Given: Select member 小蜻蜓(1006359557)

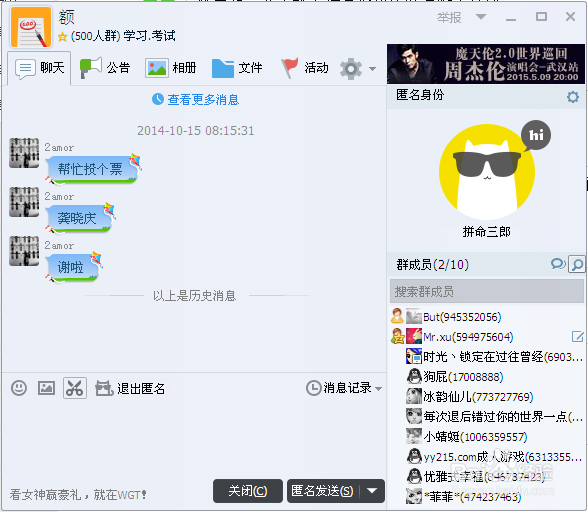Looking at the screenshot, I should (487, 437).
